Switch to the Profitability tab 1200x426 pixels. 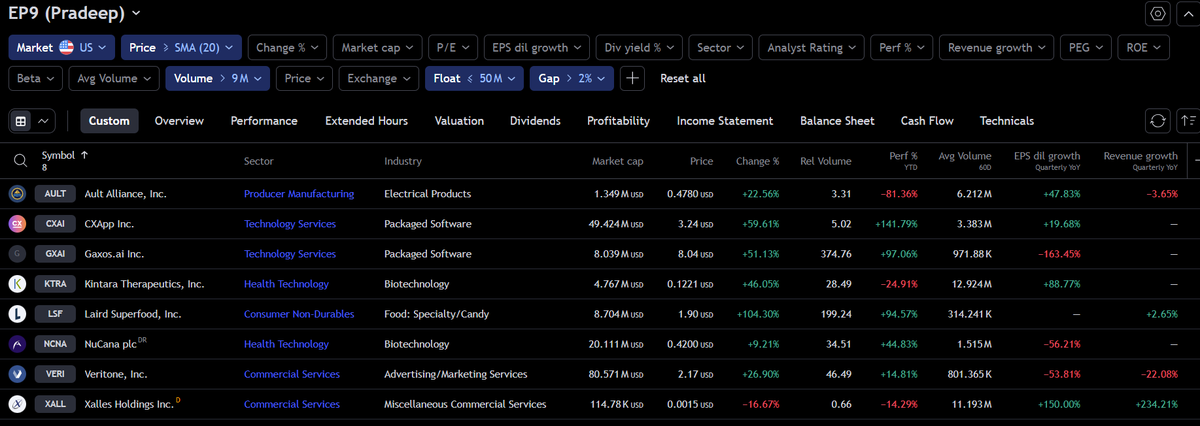[x=618, y=121]
